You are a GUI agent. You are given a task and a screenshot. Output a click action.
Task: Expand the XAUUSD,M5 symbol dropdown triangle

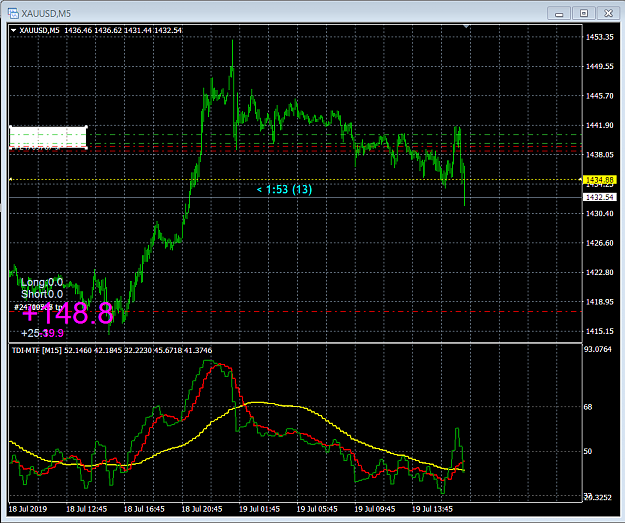13,30
